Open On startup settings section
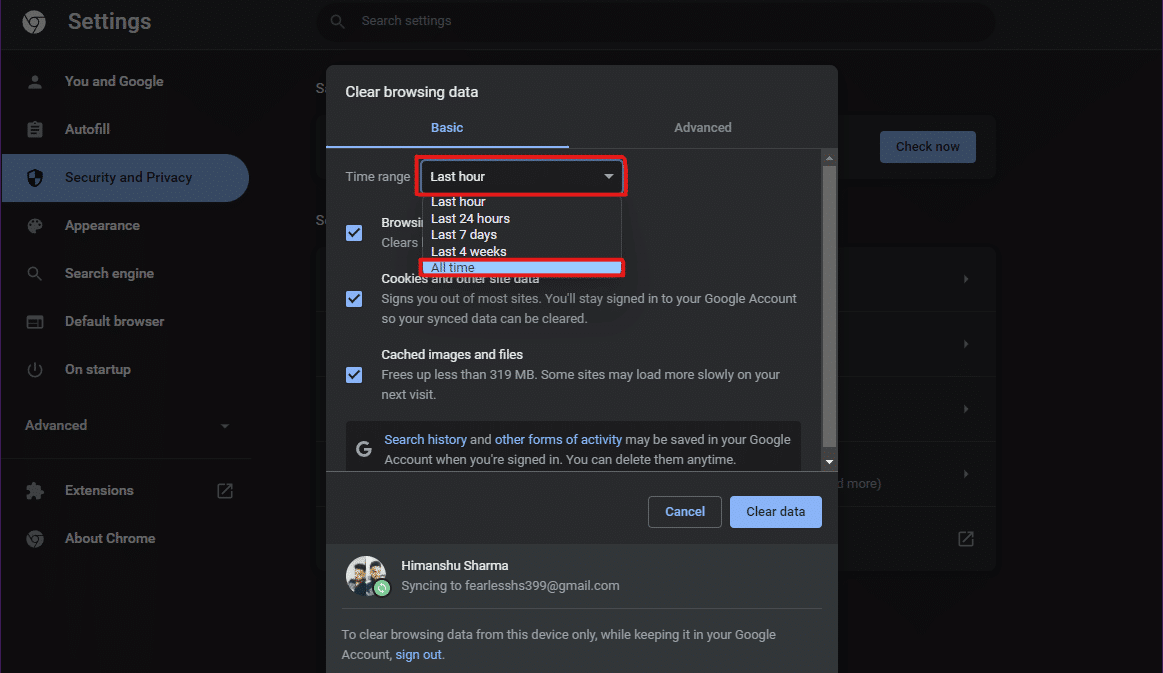Viewport: 1163px width, 673px height. click(x=126, y=370)
